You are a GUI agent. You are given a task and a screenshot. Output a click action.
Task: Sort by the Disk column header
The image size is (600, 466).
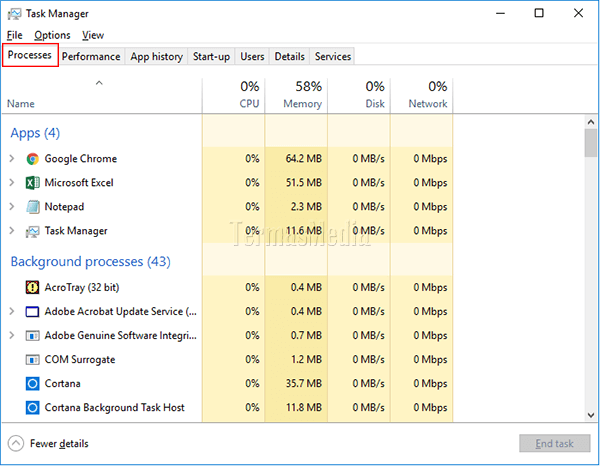click(359, 96)
